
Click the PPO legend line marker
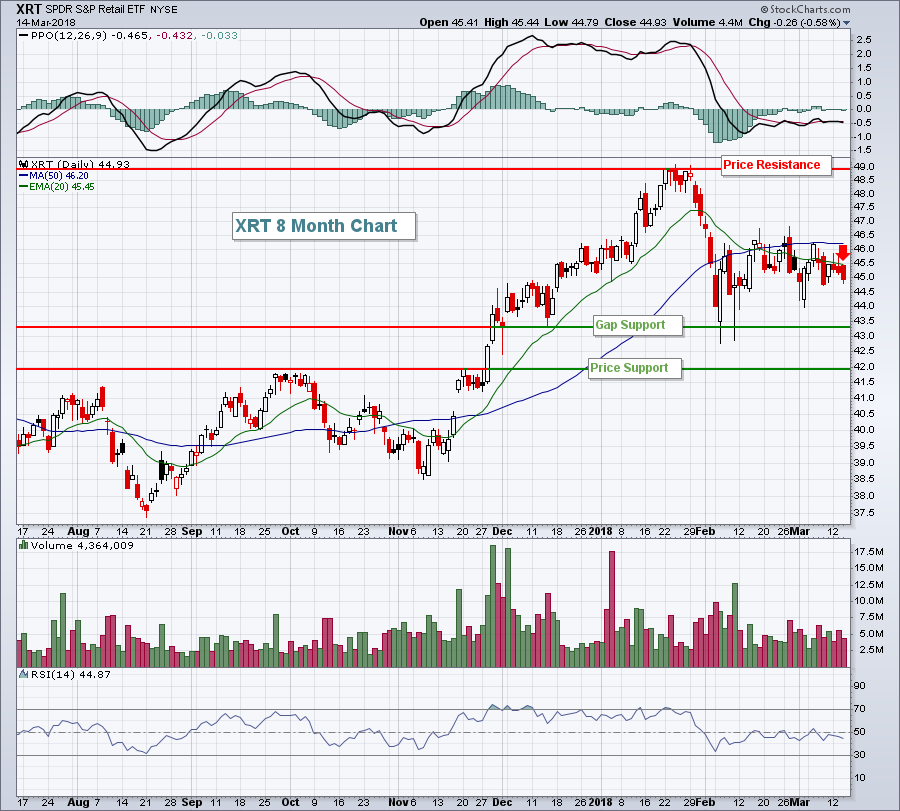(24, 36)
